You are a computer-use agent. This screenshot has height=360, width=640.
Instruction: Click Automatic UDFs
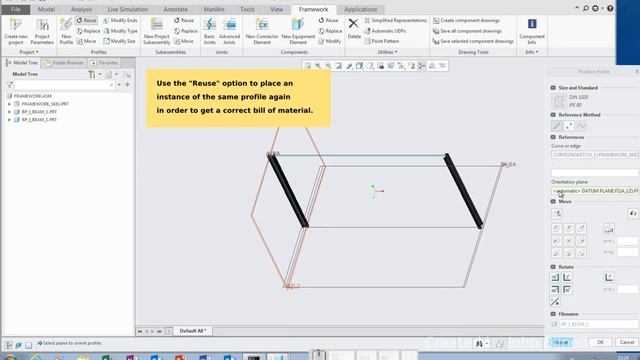(384, 31)
